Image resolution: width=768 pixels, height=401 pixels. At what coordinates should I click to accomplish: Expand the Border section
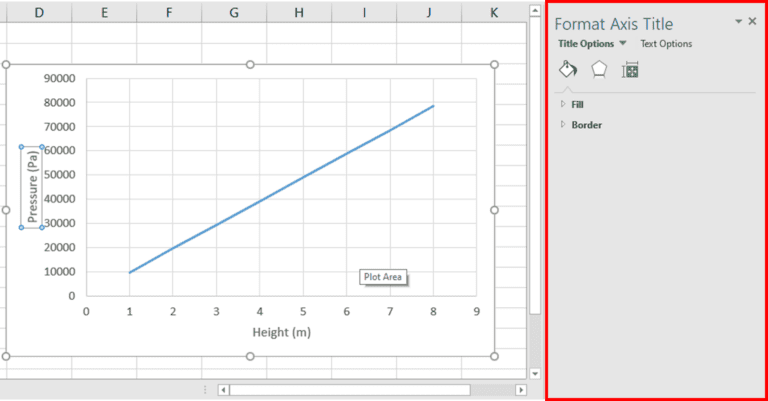[x=586, y=125]
